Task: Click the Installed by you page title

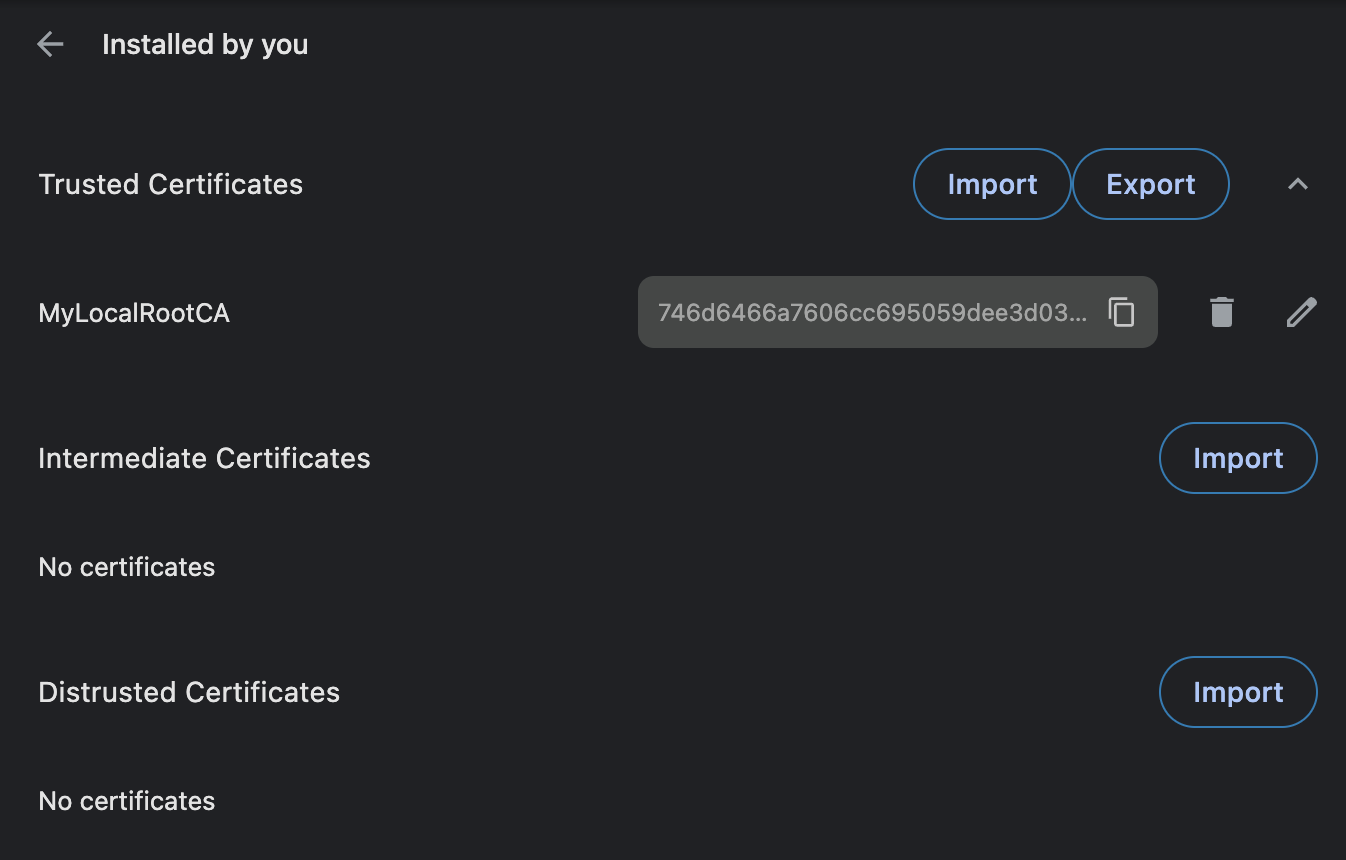Action: (x=205, y=44)
